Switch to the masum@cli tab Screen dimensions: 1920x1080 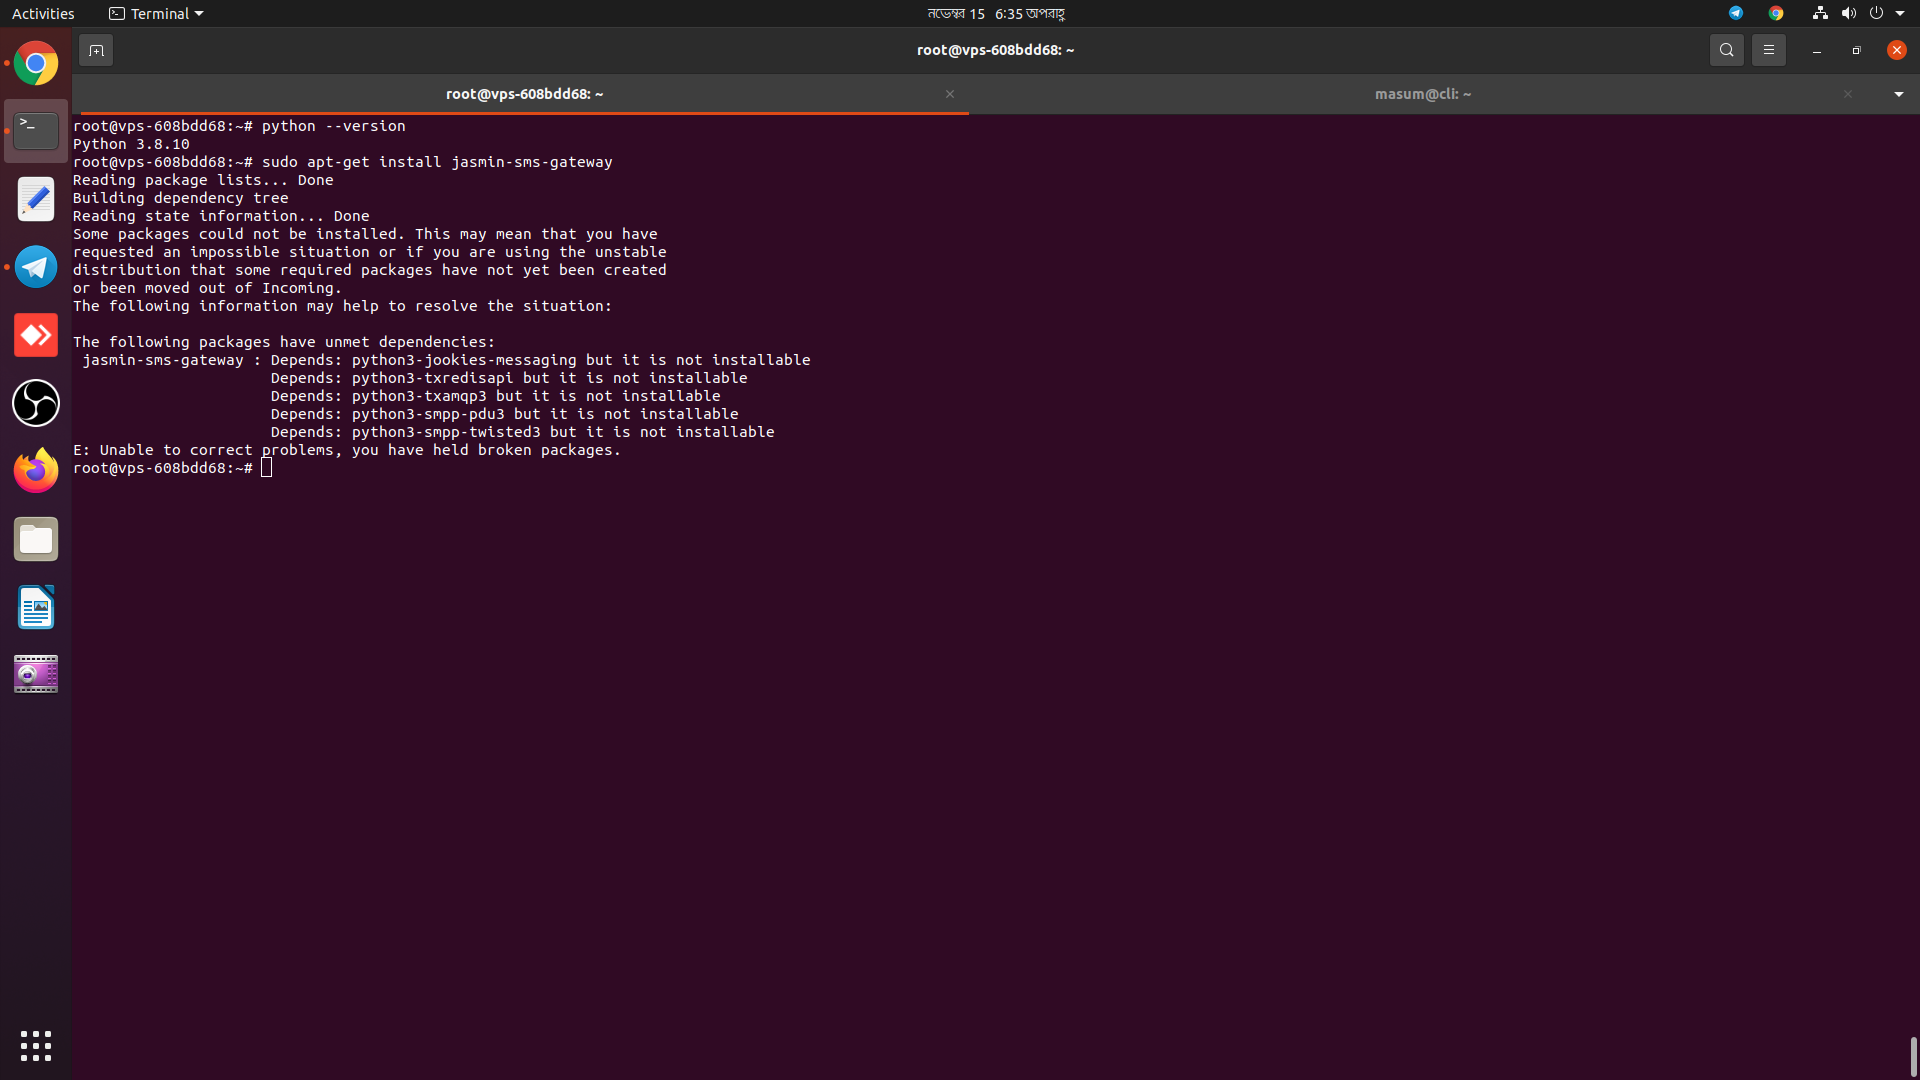[x=1423, y=94]
